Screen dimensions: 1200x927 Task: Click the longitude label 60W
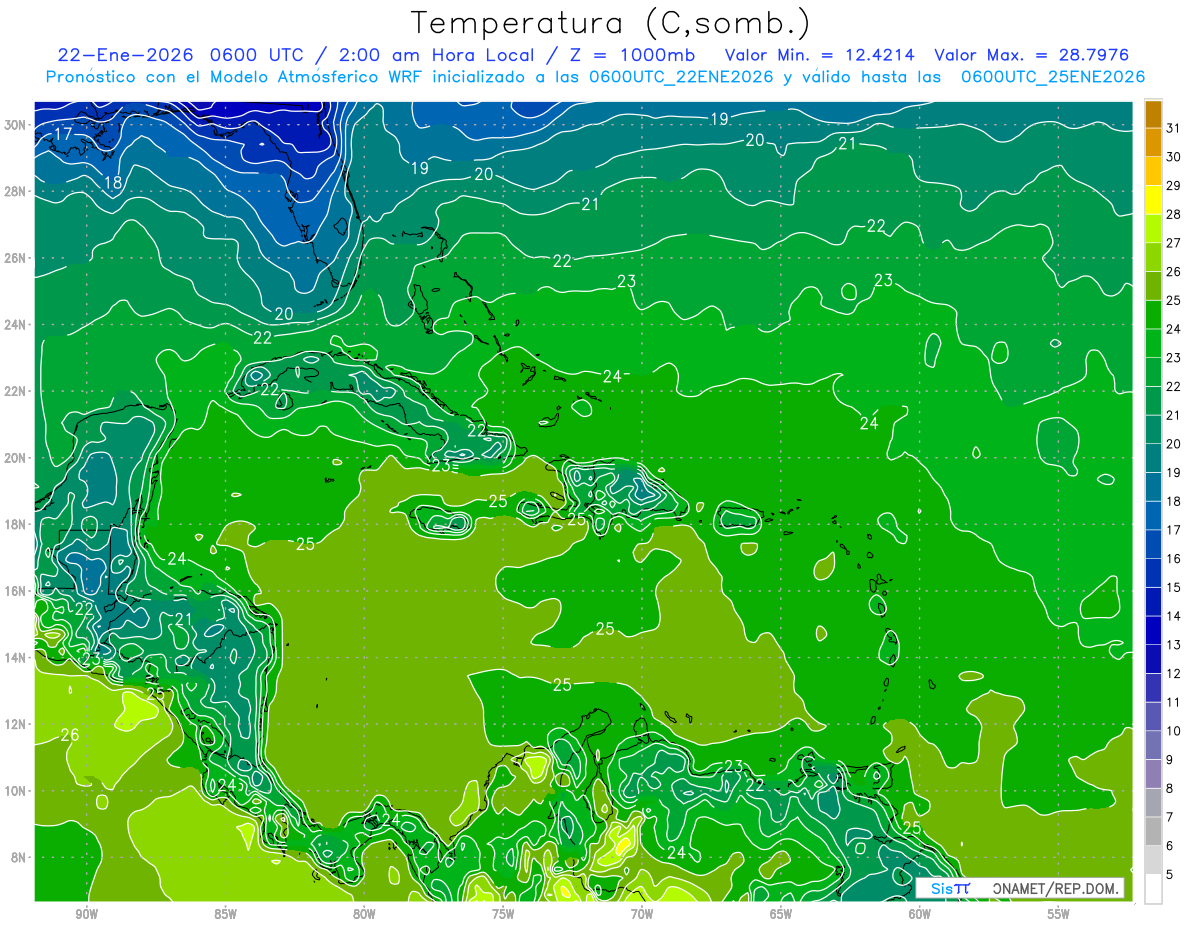tap(919, 914)
